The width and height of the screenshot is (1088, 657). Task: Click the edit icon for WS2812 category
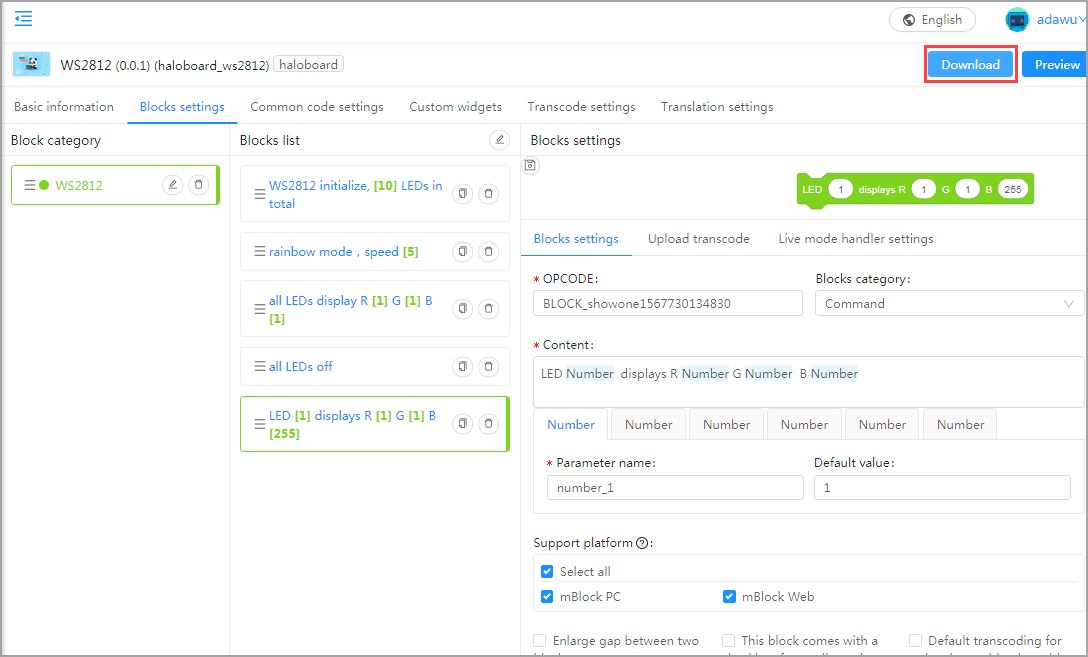173,185
